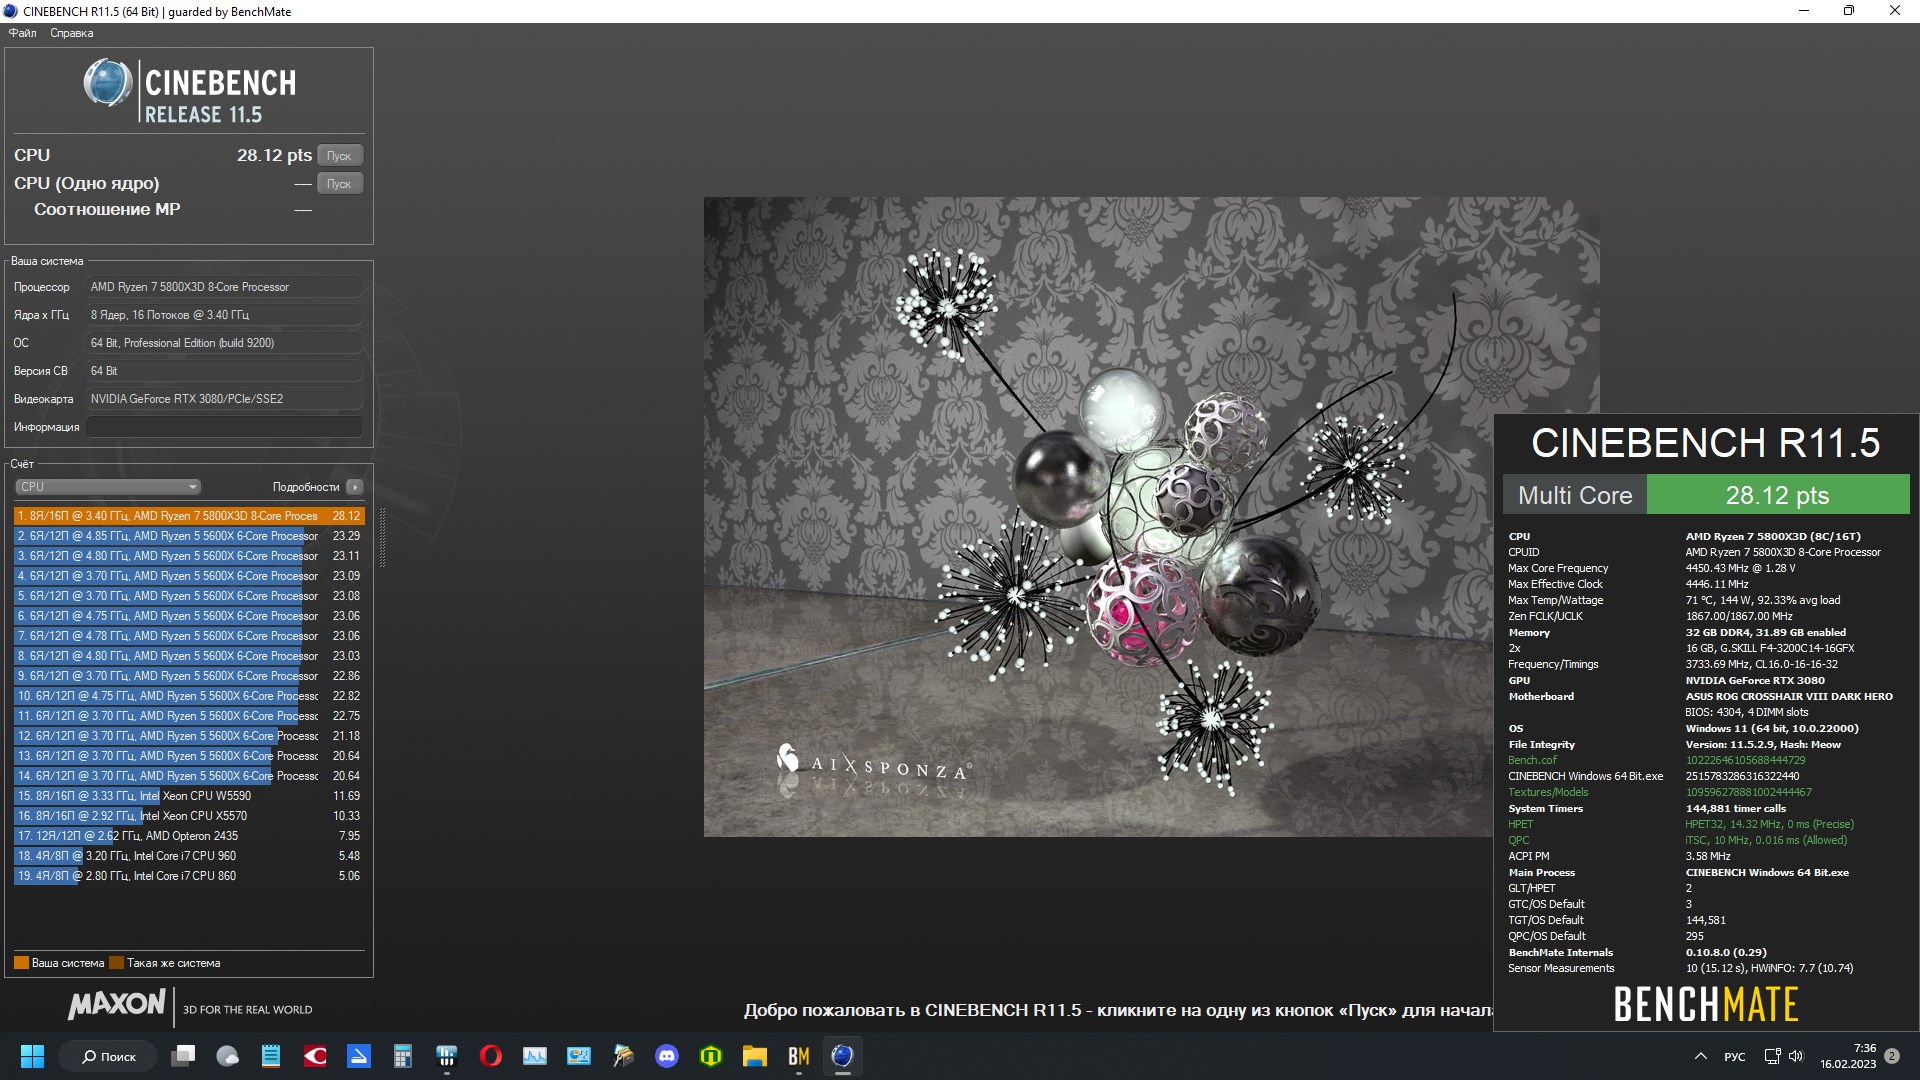Select ranking row 2 with score 23.29
The height and width of the screenshot is (1080, 1920).
click(x=189, y=536)
